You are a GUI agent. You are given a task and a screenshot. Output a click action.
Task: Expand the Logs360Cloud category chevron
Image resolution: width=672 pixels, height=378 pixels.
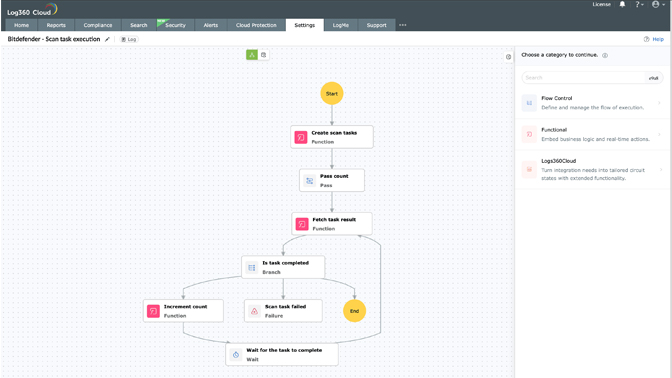(x=660, y=170)
